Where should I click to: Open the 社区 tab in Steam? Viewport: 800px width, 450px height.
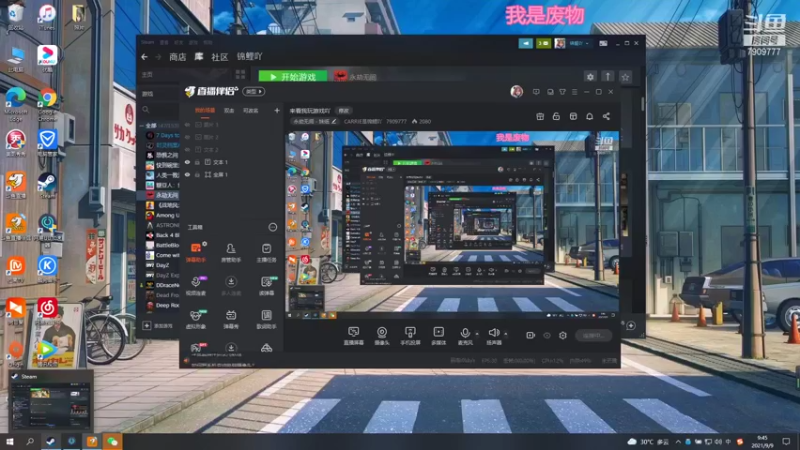(x=219, y=57)
